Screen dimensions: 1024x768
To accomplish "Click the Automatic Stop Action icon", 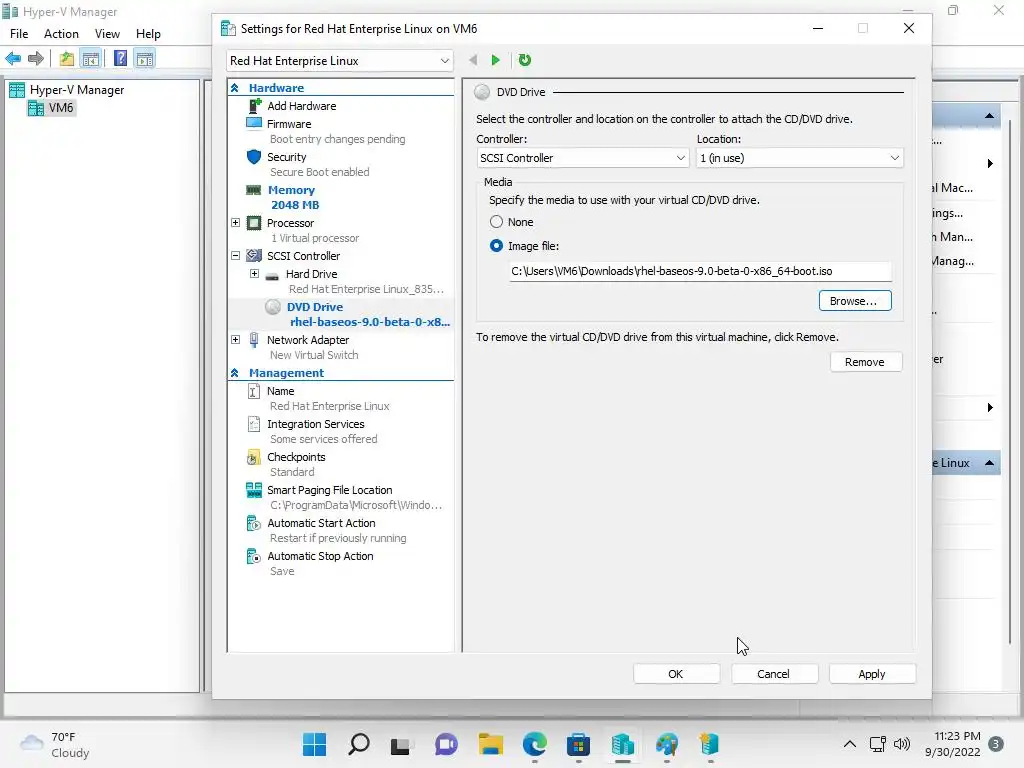I will [254, 556].
